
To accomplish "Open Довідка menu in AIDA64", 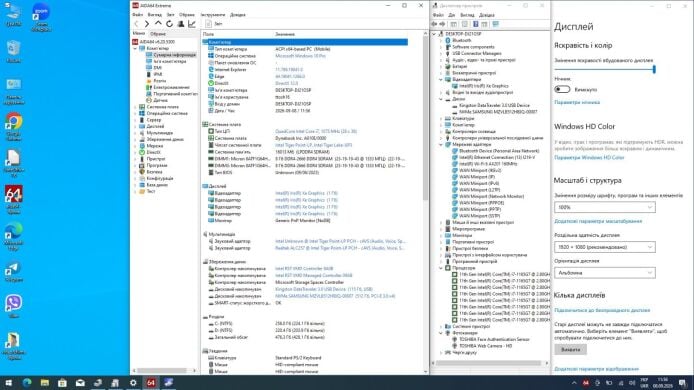I will click(238, 15).
